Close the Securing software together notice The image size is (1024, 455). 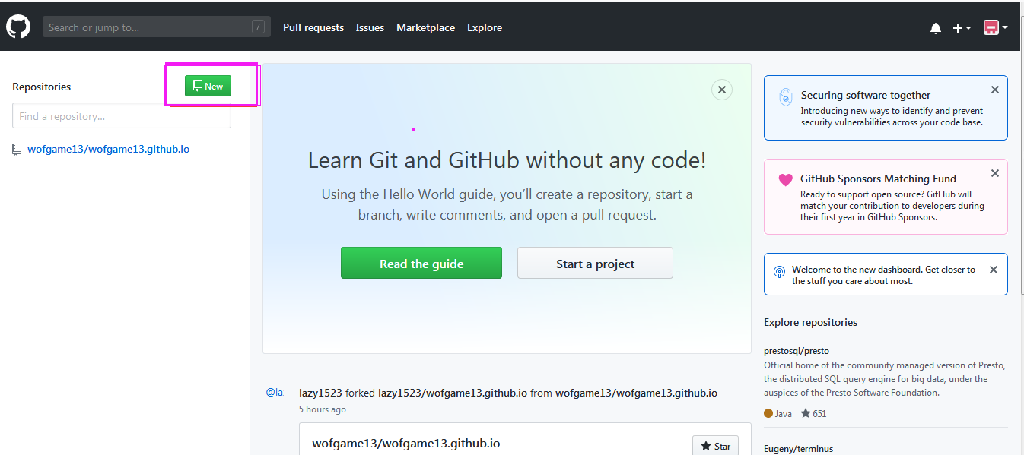click(995, 89)
